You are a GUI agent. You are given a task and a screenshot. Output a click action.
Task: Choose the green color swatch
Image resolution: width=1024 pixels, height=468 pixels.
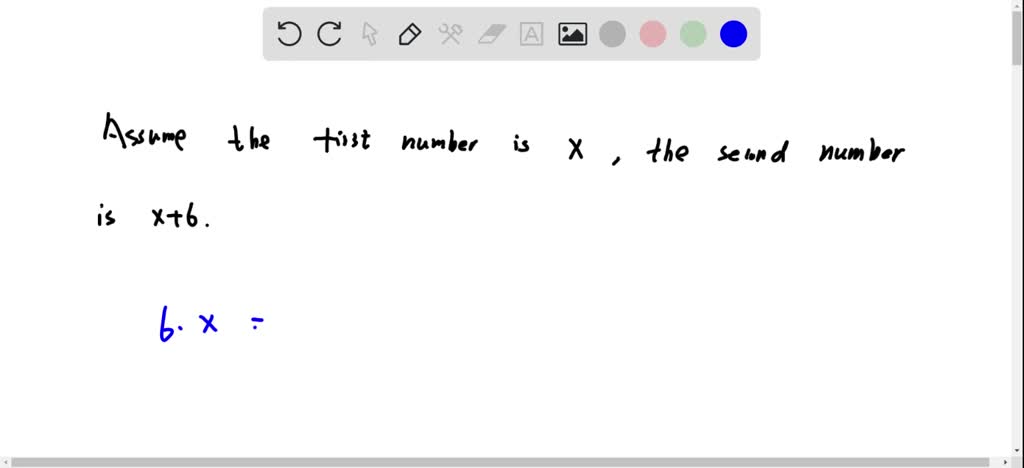point(693,34)
